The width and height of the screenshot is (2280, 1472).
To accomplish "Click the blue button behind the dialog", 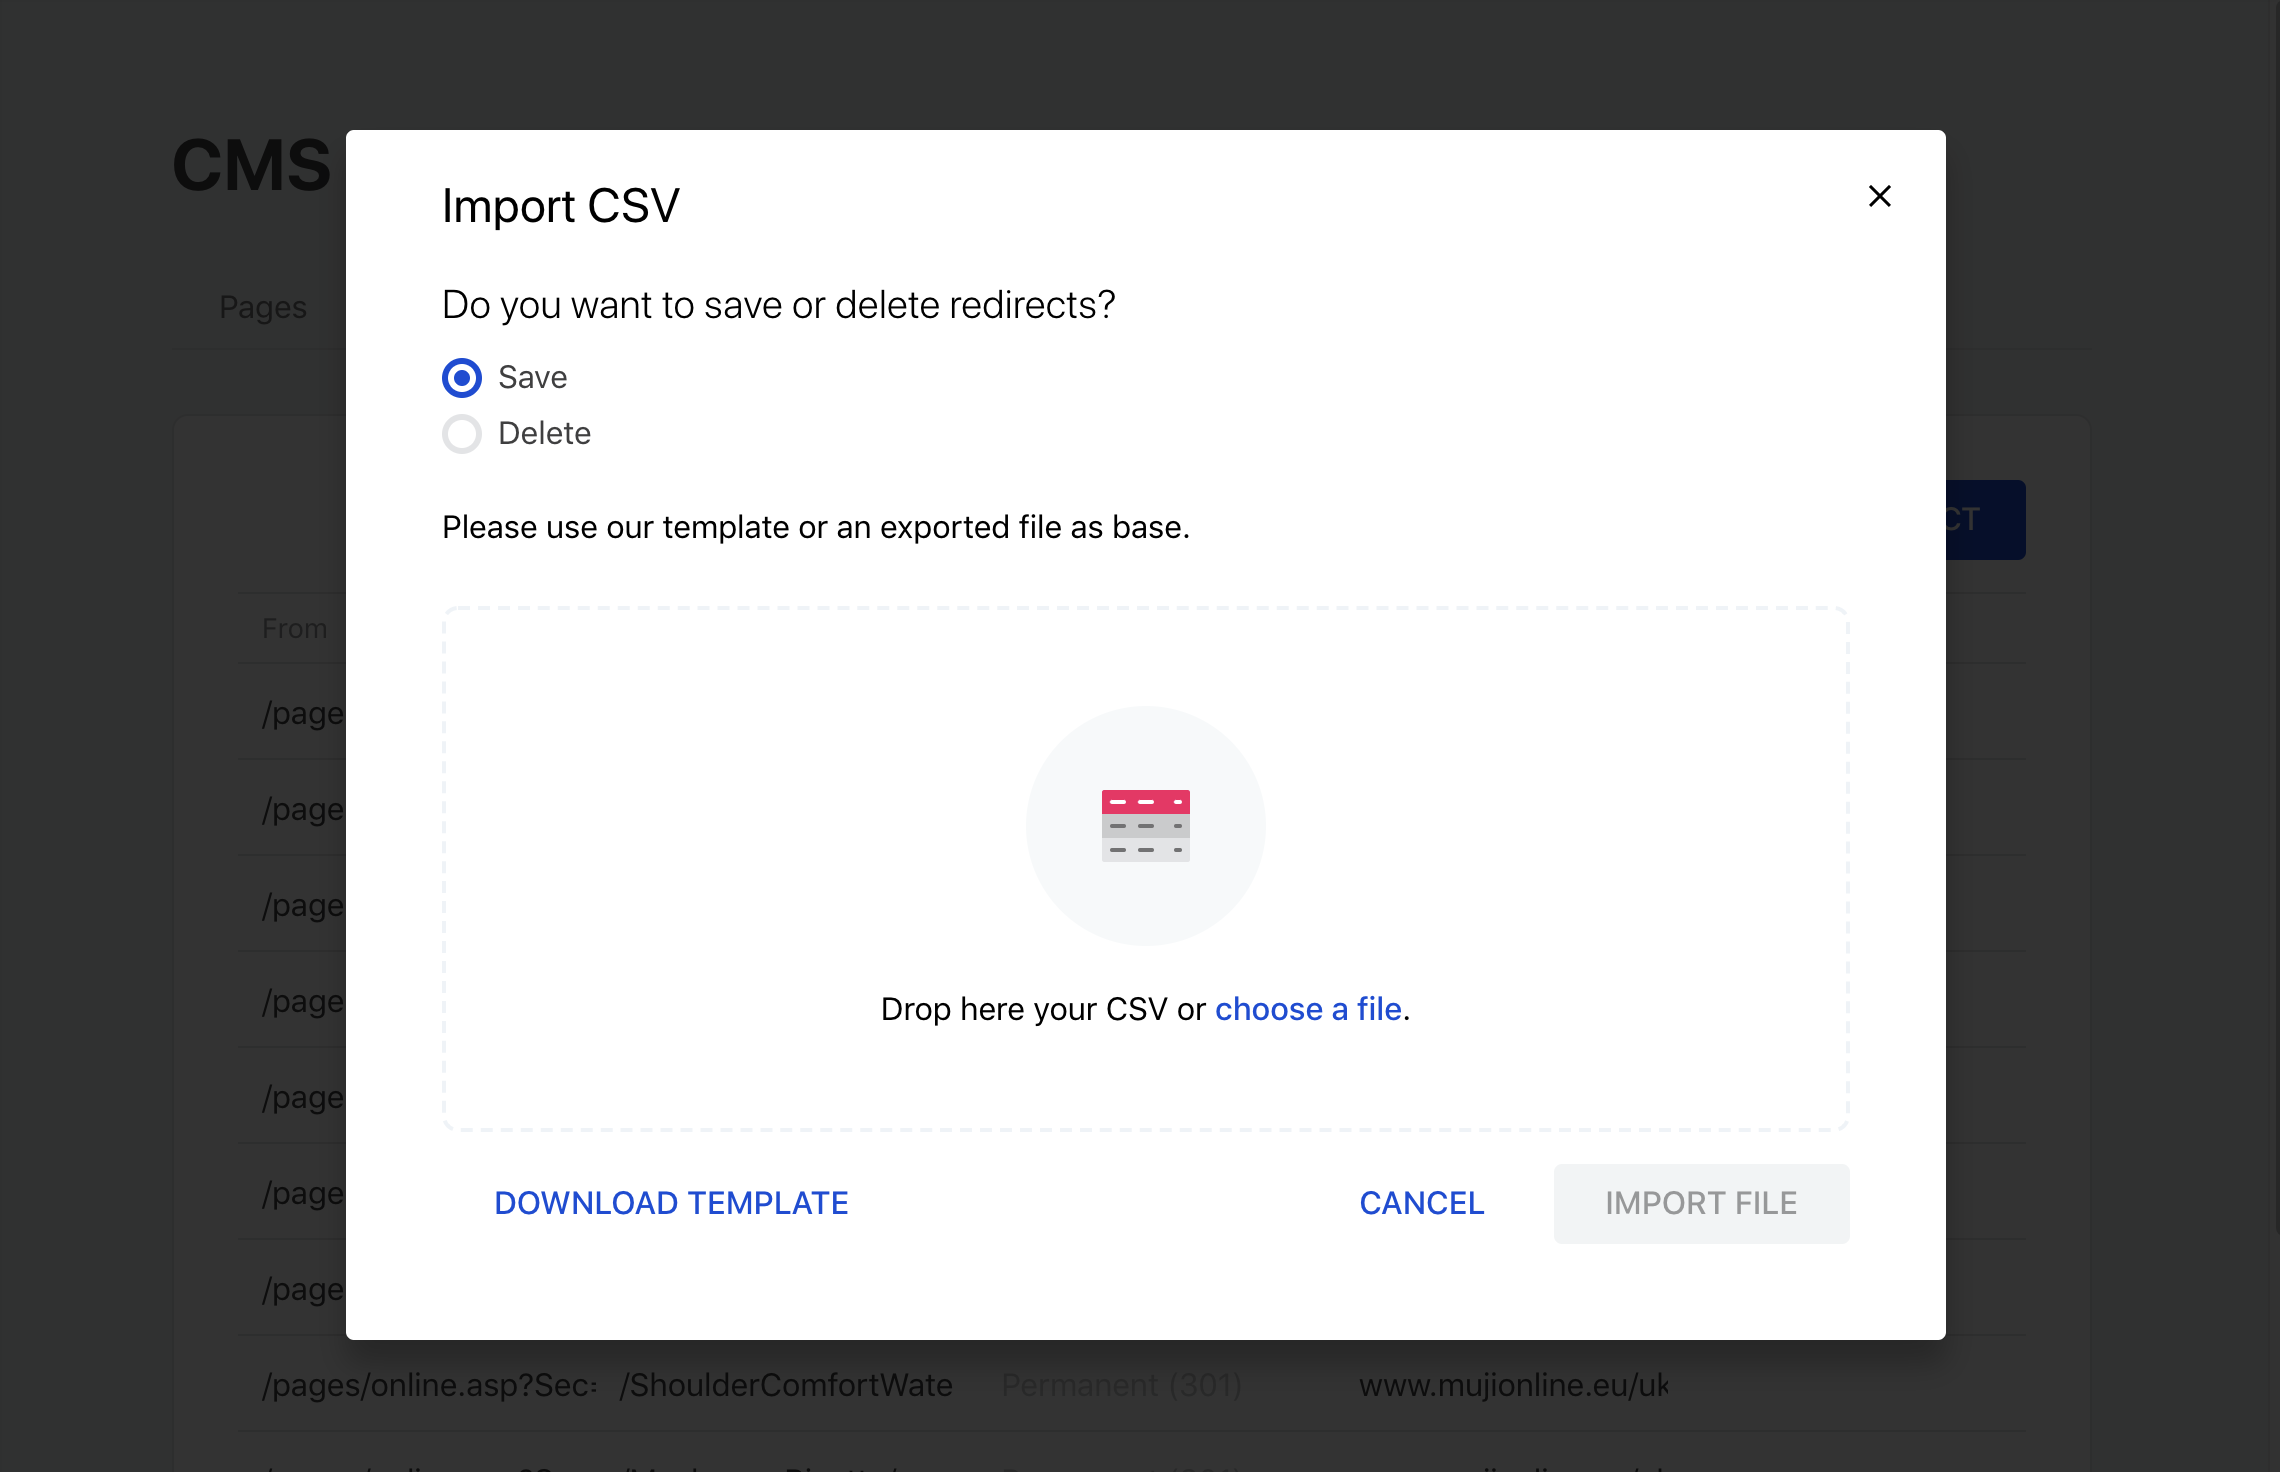I will click(x=1985, y=520).
